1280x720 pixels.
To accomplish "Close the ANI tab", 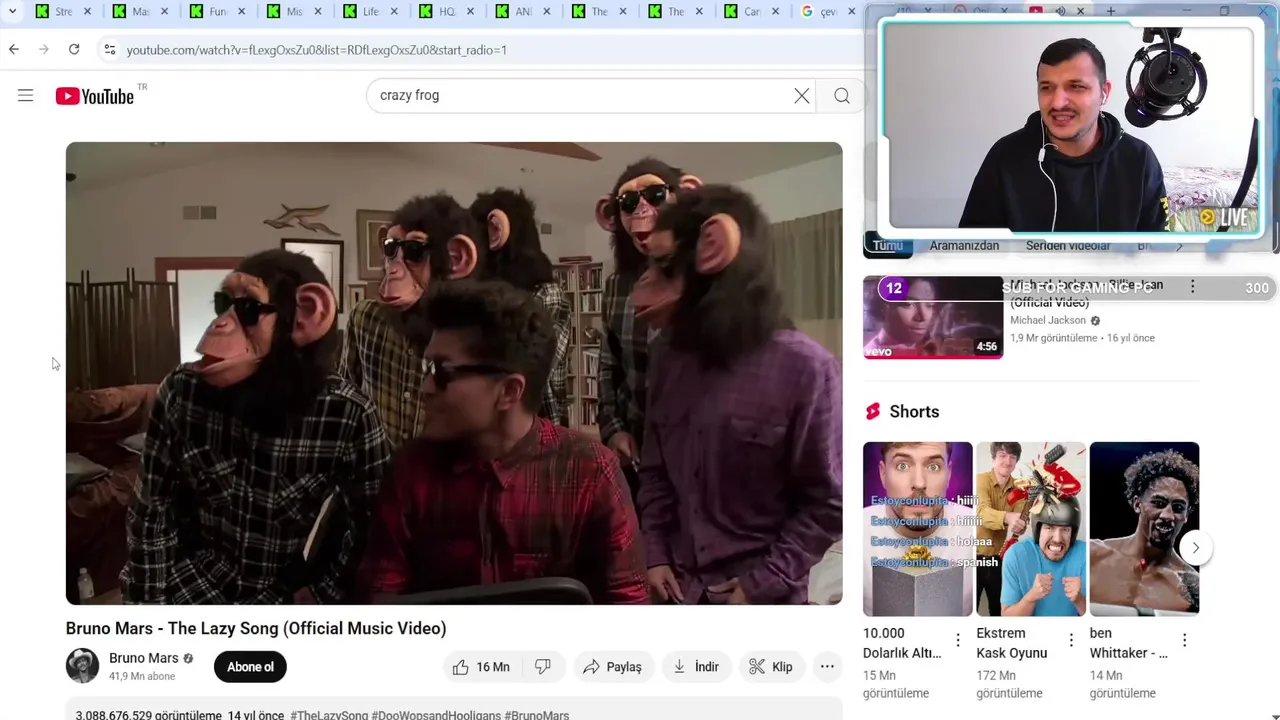I will pos(548,12).
